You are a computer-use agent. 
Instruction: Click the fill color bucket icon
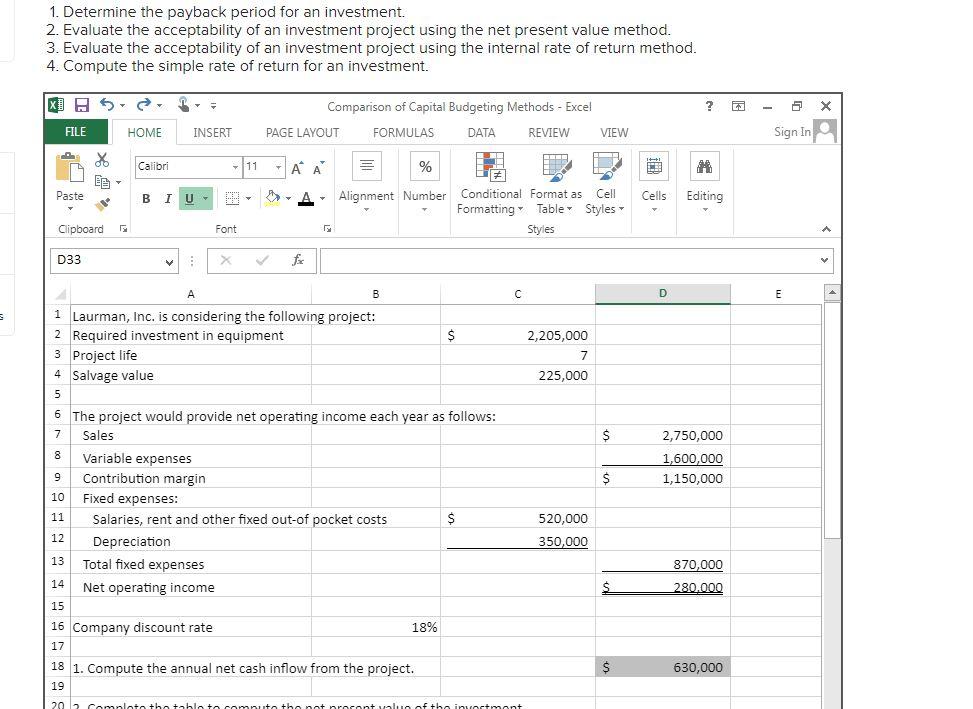(272, 198)
